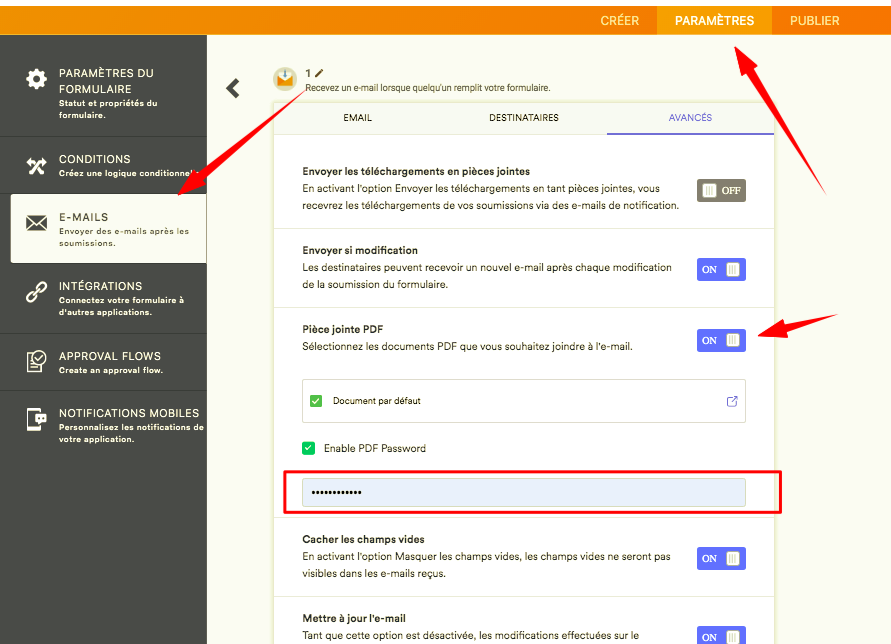Click the email title "1"
The image size is (891, 644).
[x=308, y=73]
